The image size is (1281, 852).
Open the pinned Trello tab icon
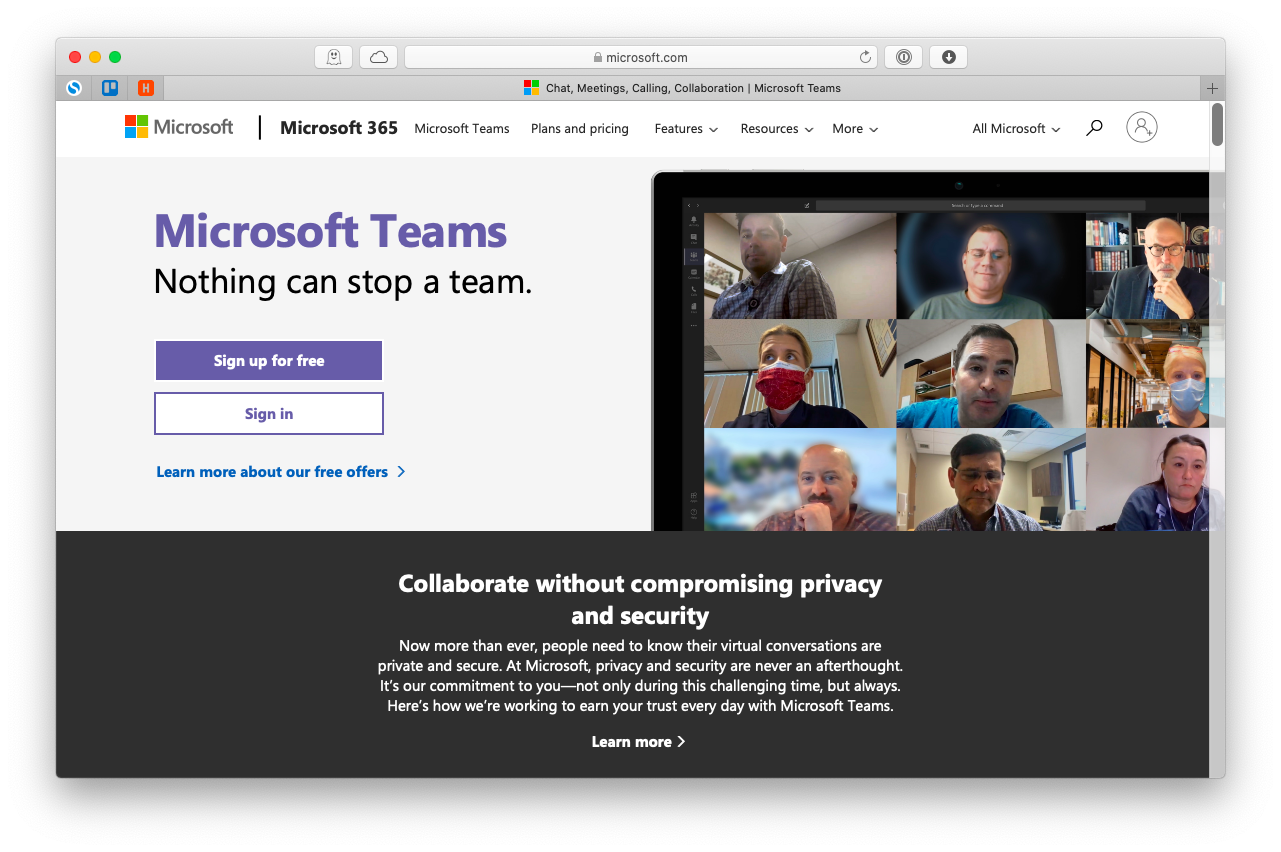coord(110,88)
